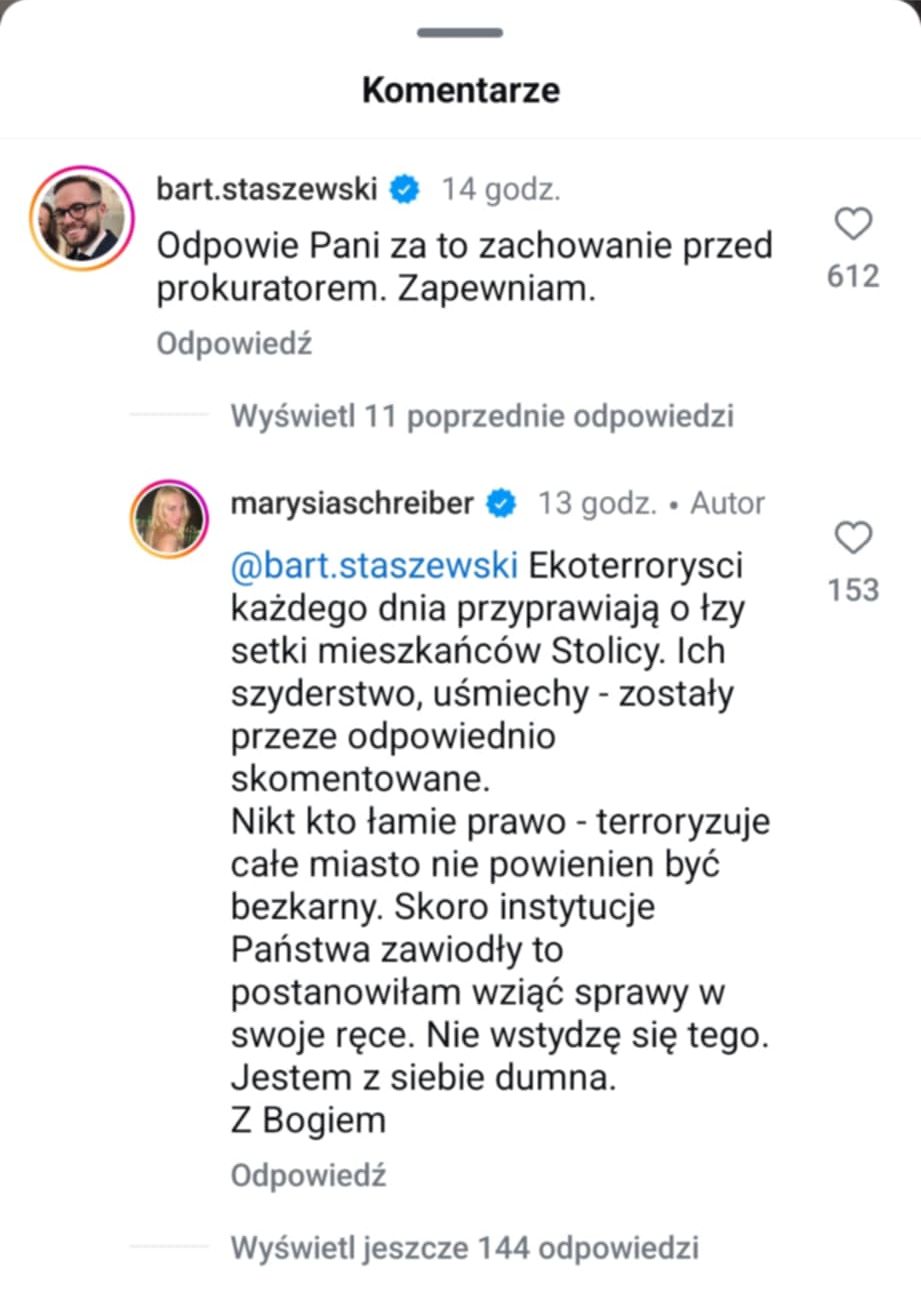The height and width of the screenshot is (1292, 921).
Task: Click the "Autor" label on the reply
Action: (727, 504)
